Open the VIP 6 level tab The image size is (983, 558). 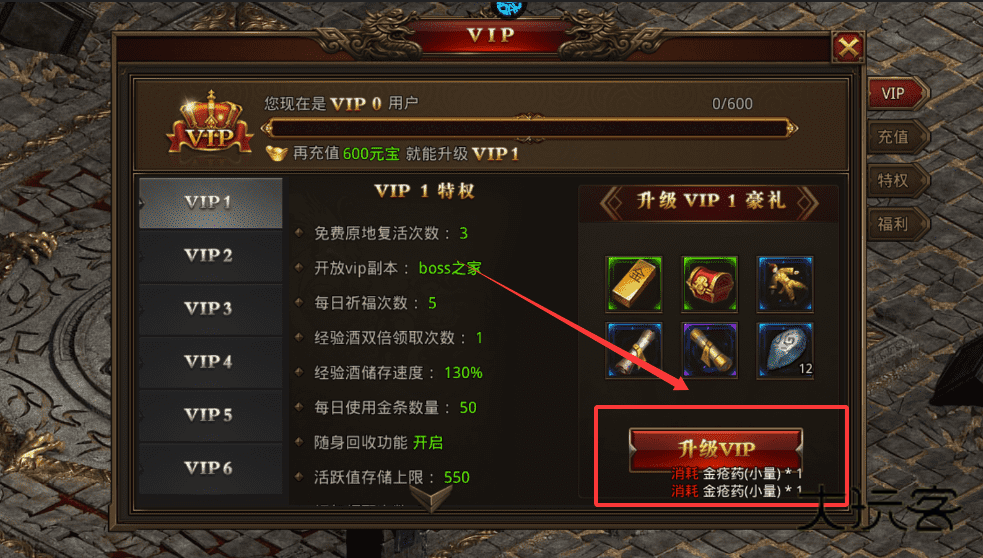[210, 468]
